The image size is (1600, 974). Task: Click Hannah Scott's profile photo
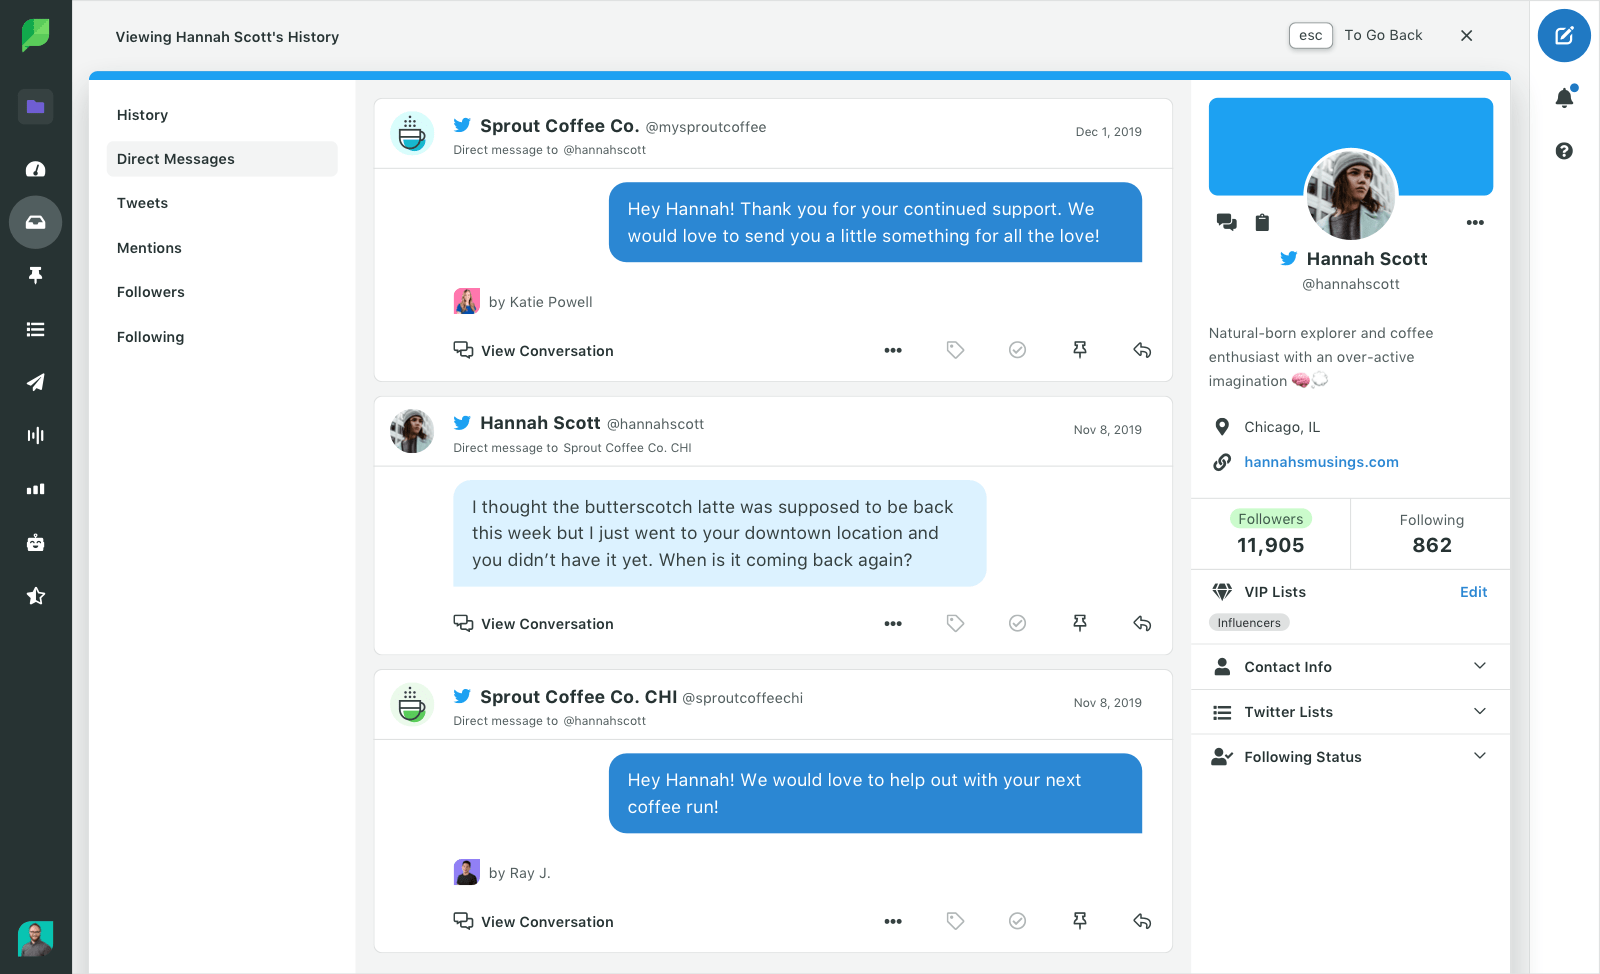[x=1350, y=195]
